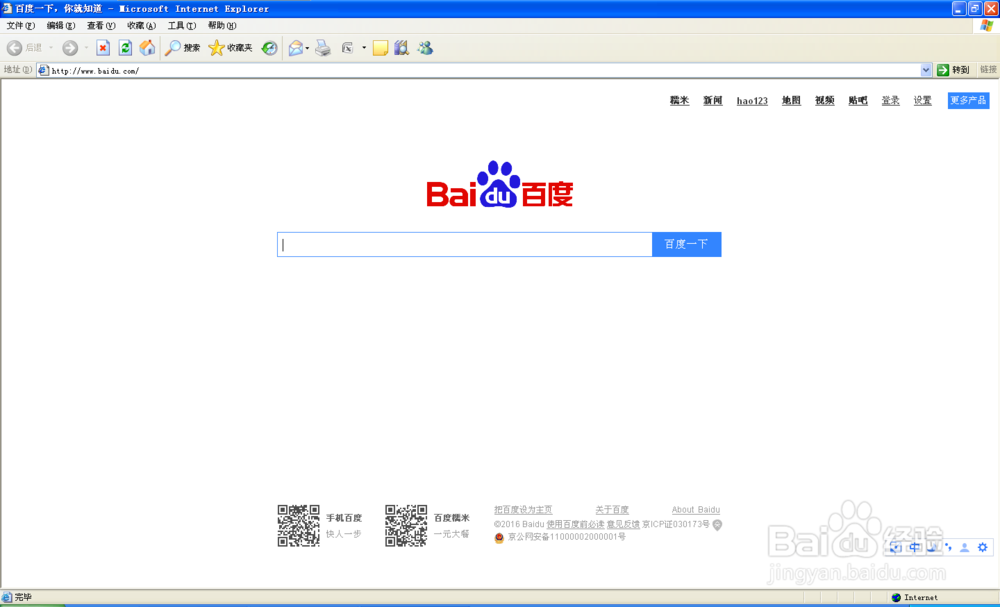
Task: Click the police badge icon by 京公网安备
Action: [x=499, y=538]
